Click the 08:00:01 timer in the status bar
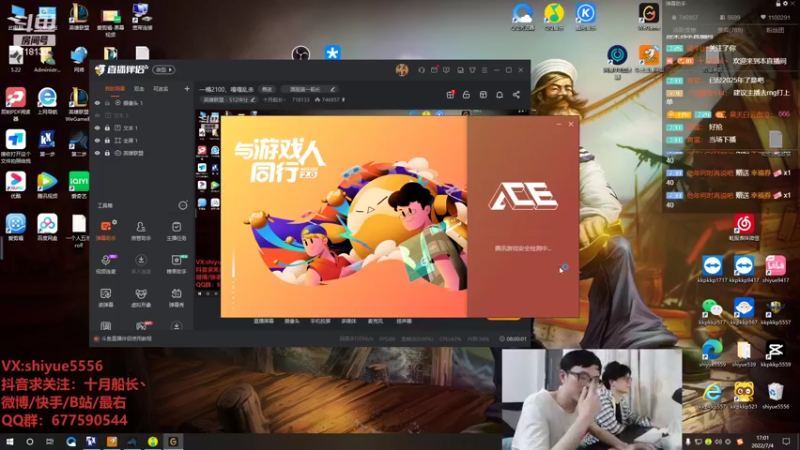The height and width of the screenshot is (450, 800). pos(513,339)
